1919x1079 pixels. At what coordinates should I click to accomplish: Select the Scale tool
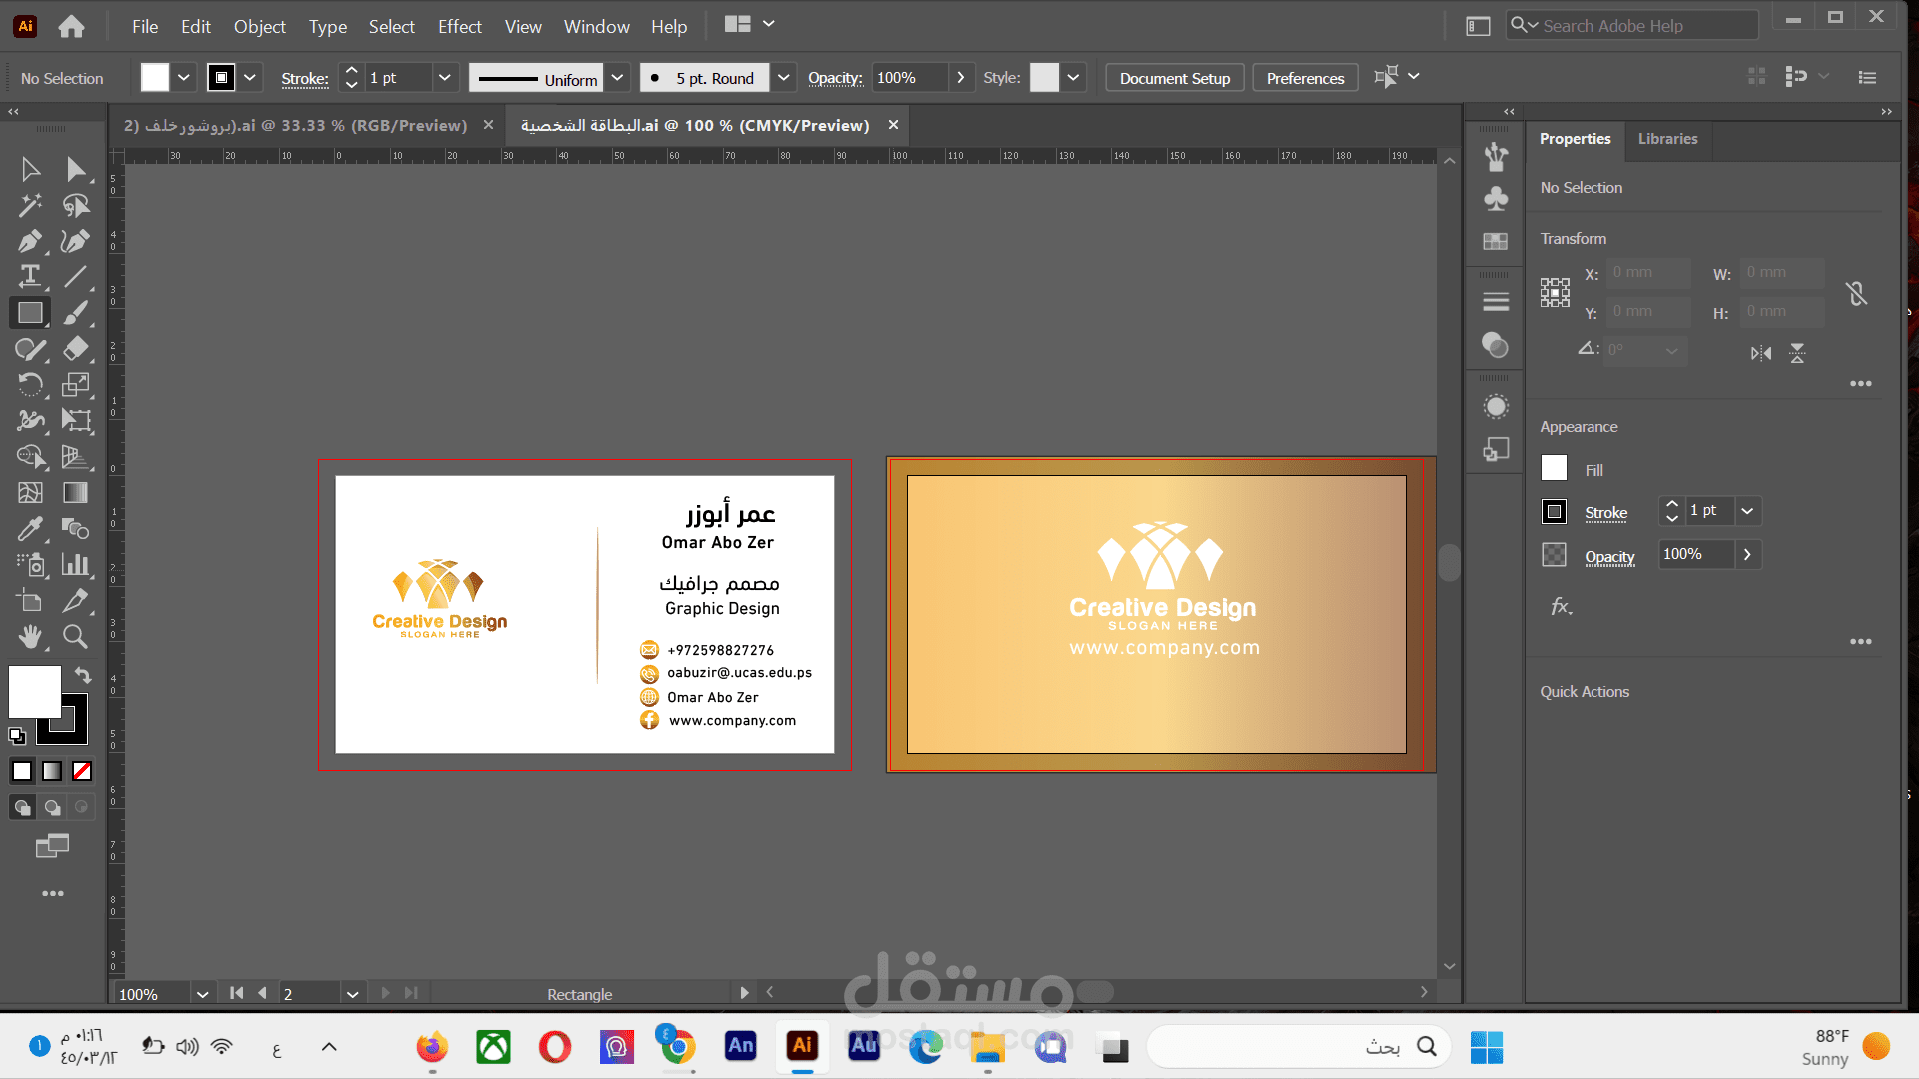click(x=76, y=385)
